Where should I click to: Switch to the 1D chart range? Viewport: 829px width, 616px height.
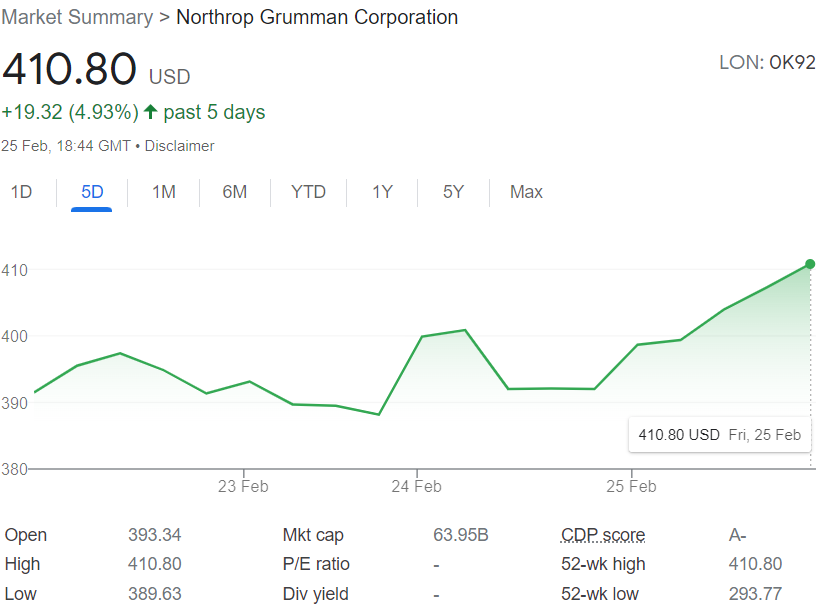point(22,192)
